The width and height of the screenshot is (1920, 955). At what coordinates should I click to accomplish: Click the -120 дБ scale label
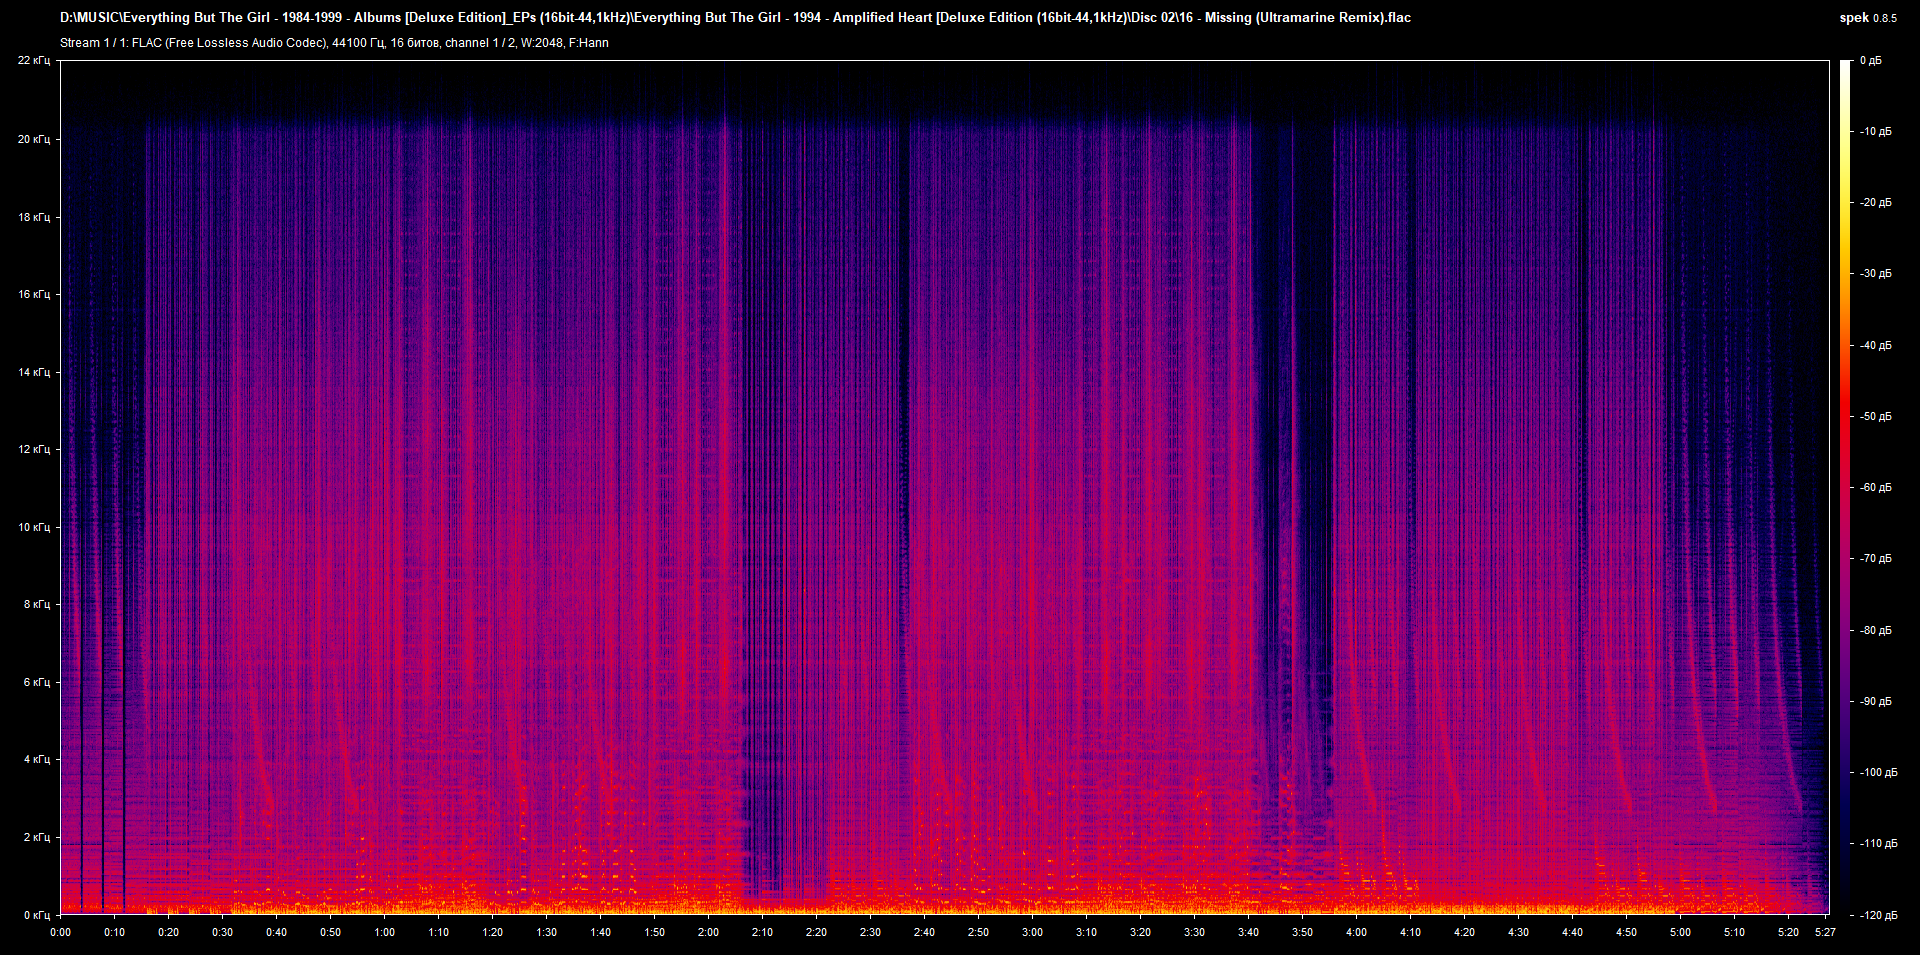(1878, 916)
